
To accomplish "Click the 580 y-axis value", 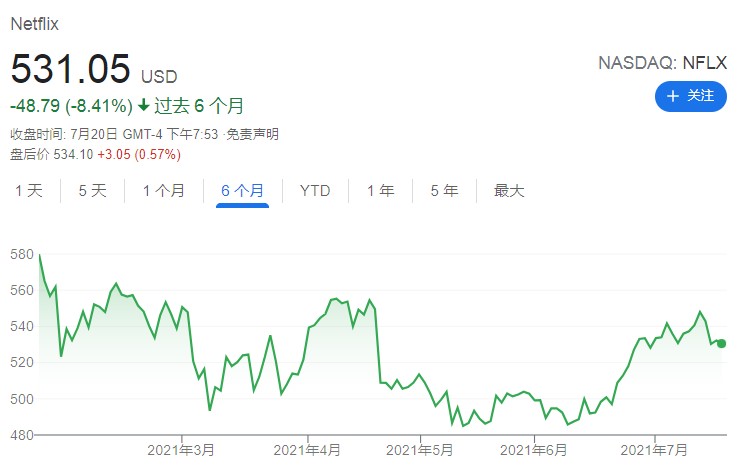I will (x=22, y=254).
